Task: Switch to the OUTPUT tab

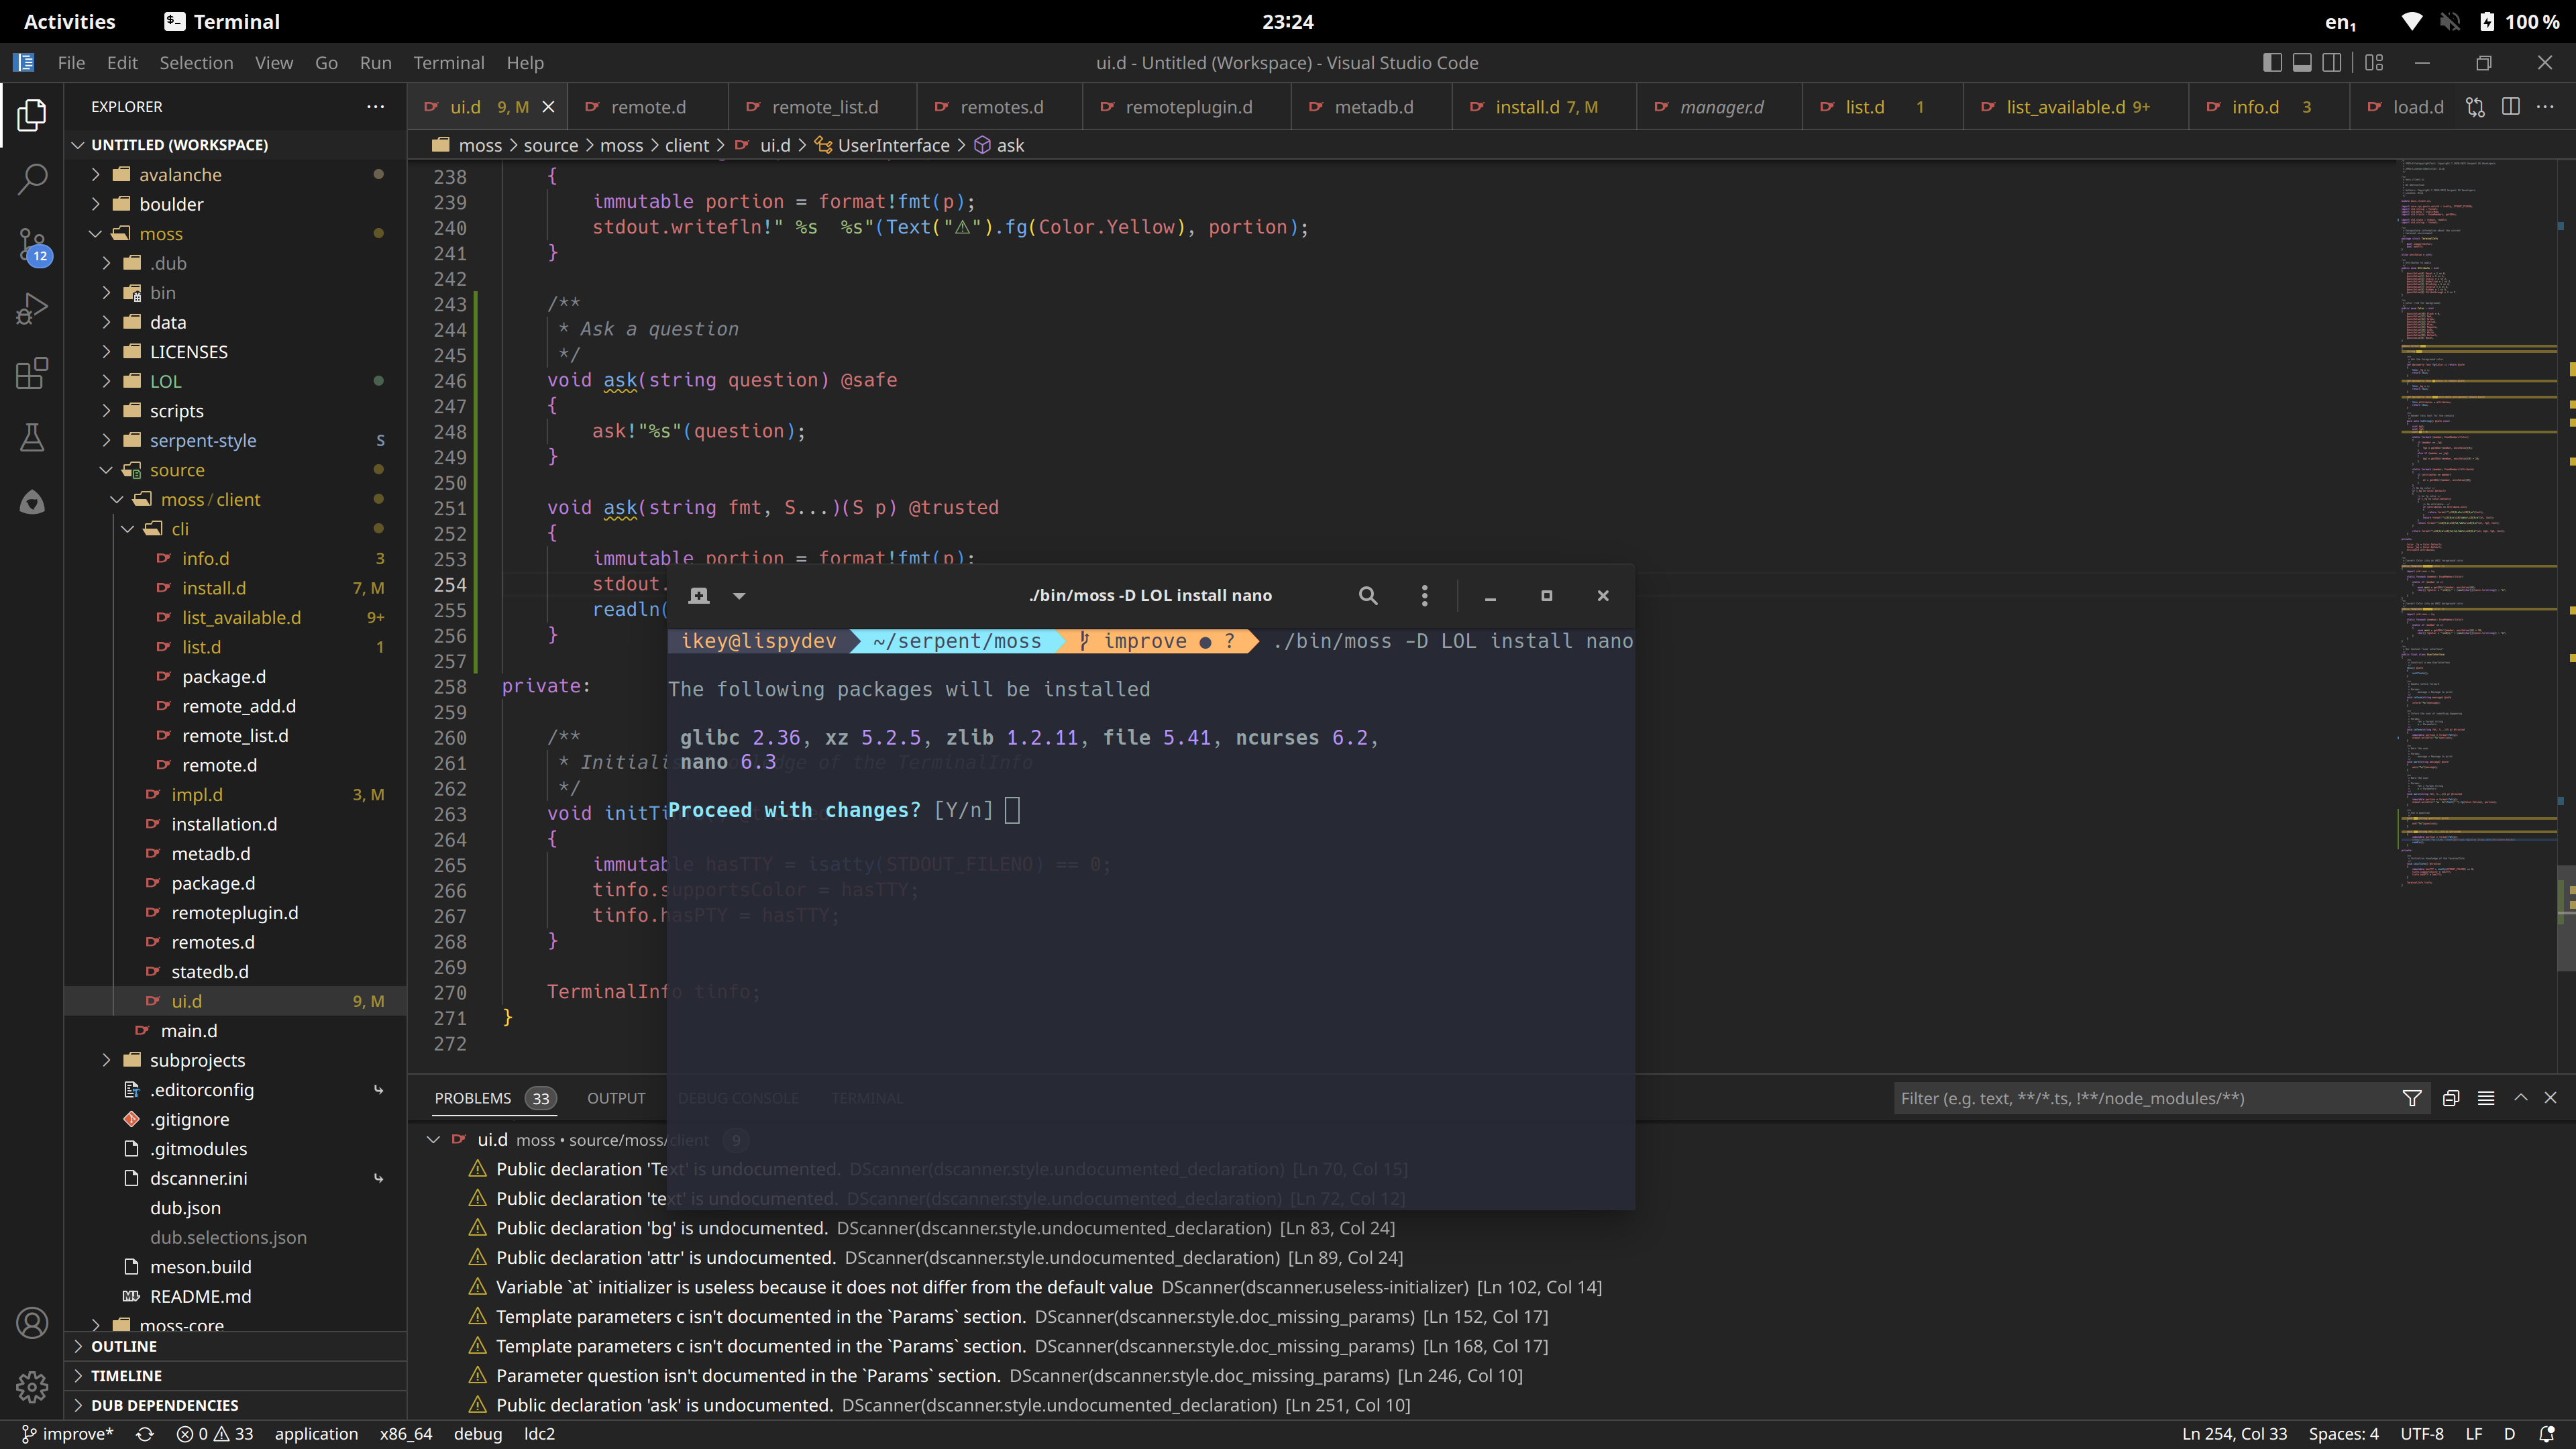Action: tap(616, 1097)
